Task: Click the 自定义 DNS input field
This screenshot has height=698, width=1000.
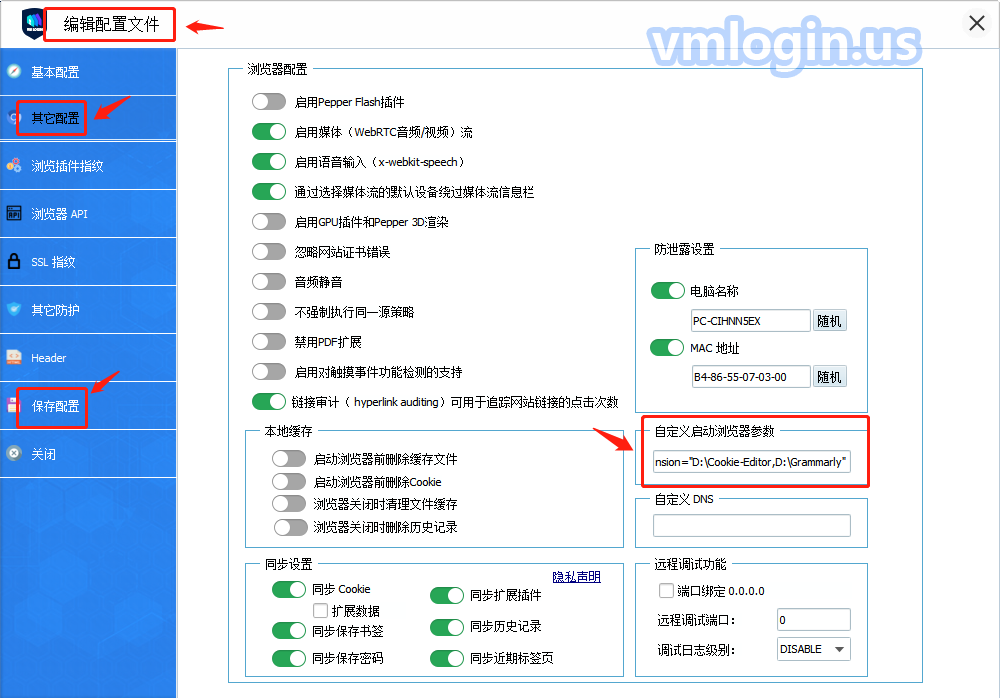Action: coord(751,526)
